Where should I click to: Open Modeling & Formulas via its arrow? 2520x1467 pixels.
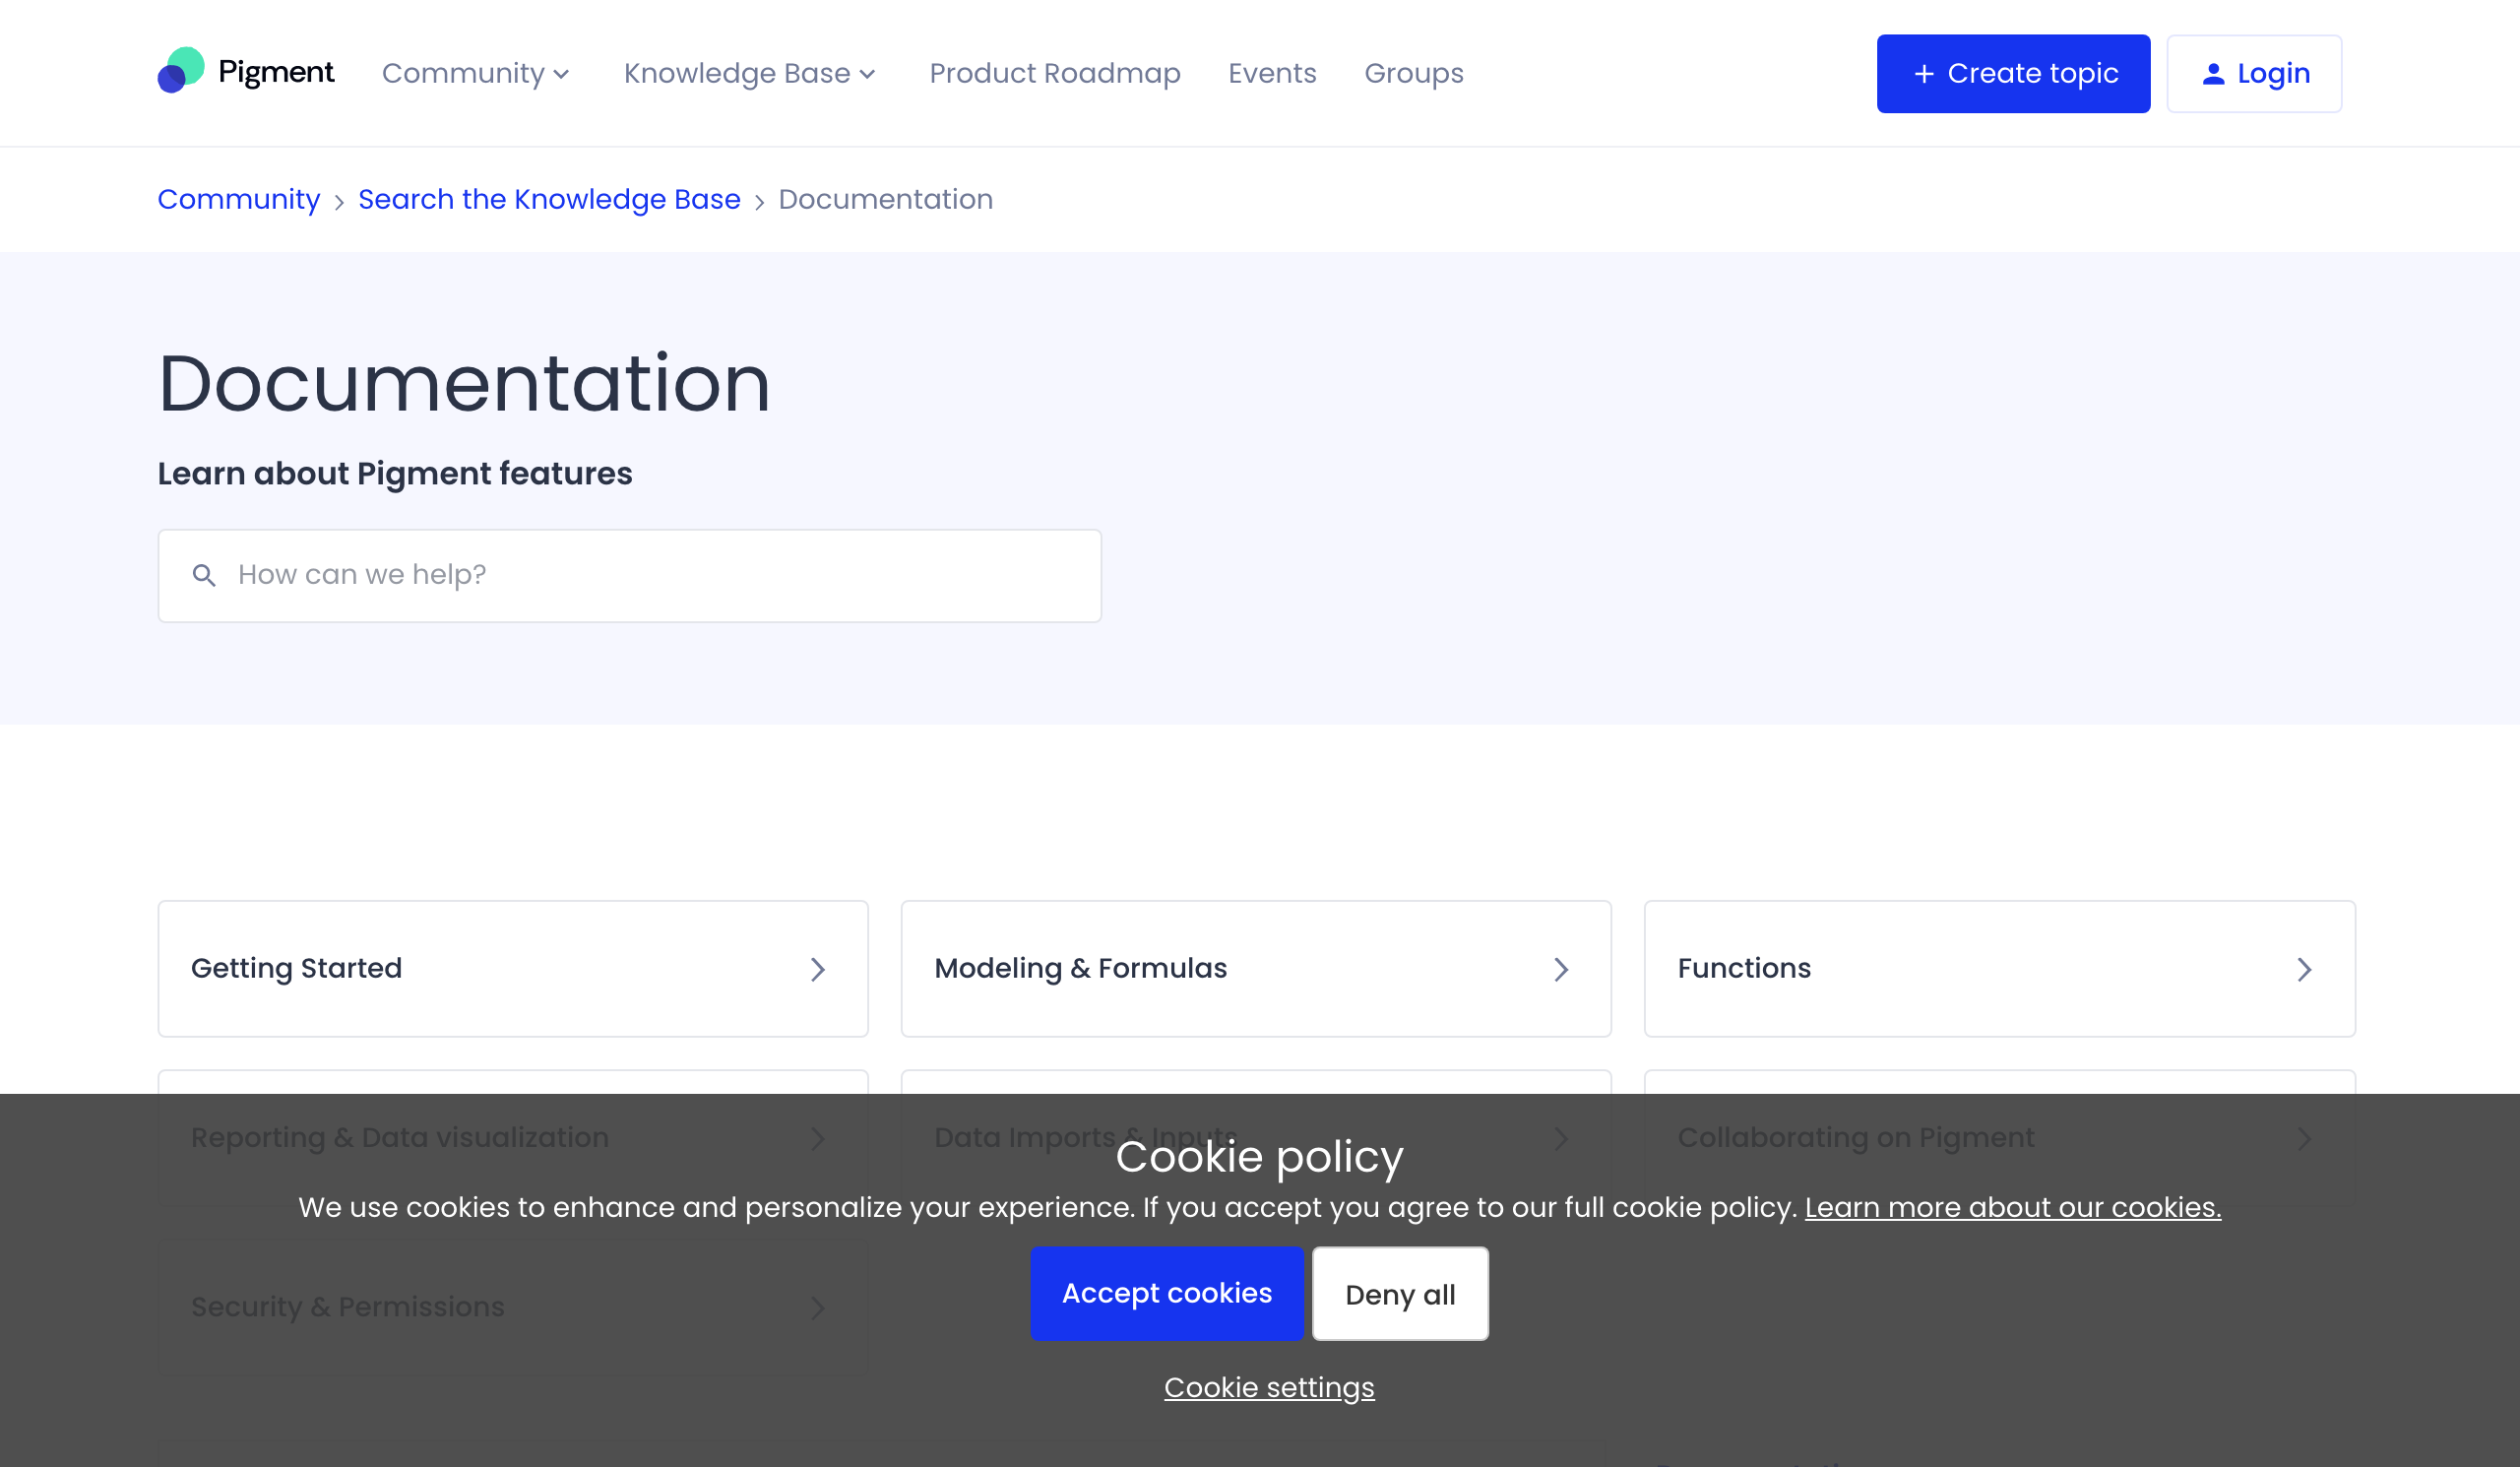pos(1561,969)
